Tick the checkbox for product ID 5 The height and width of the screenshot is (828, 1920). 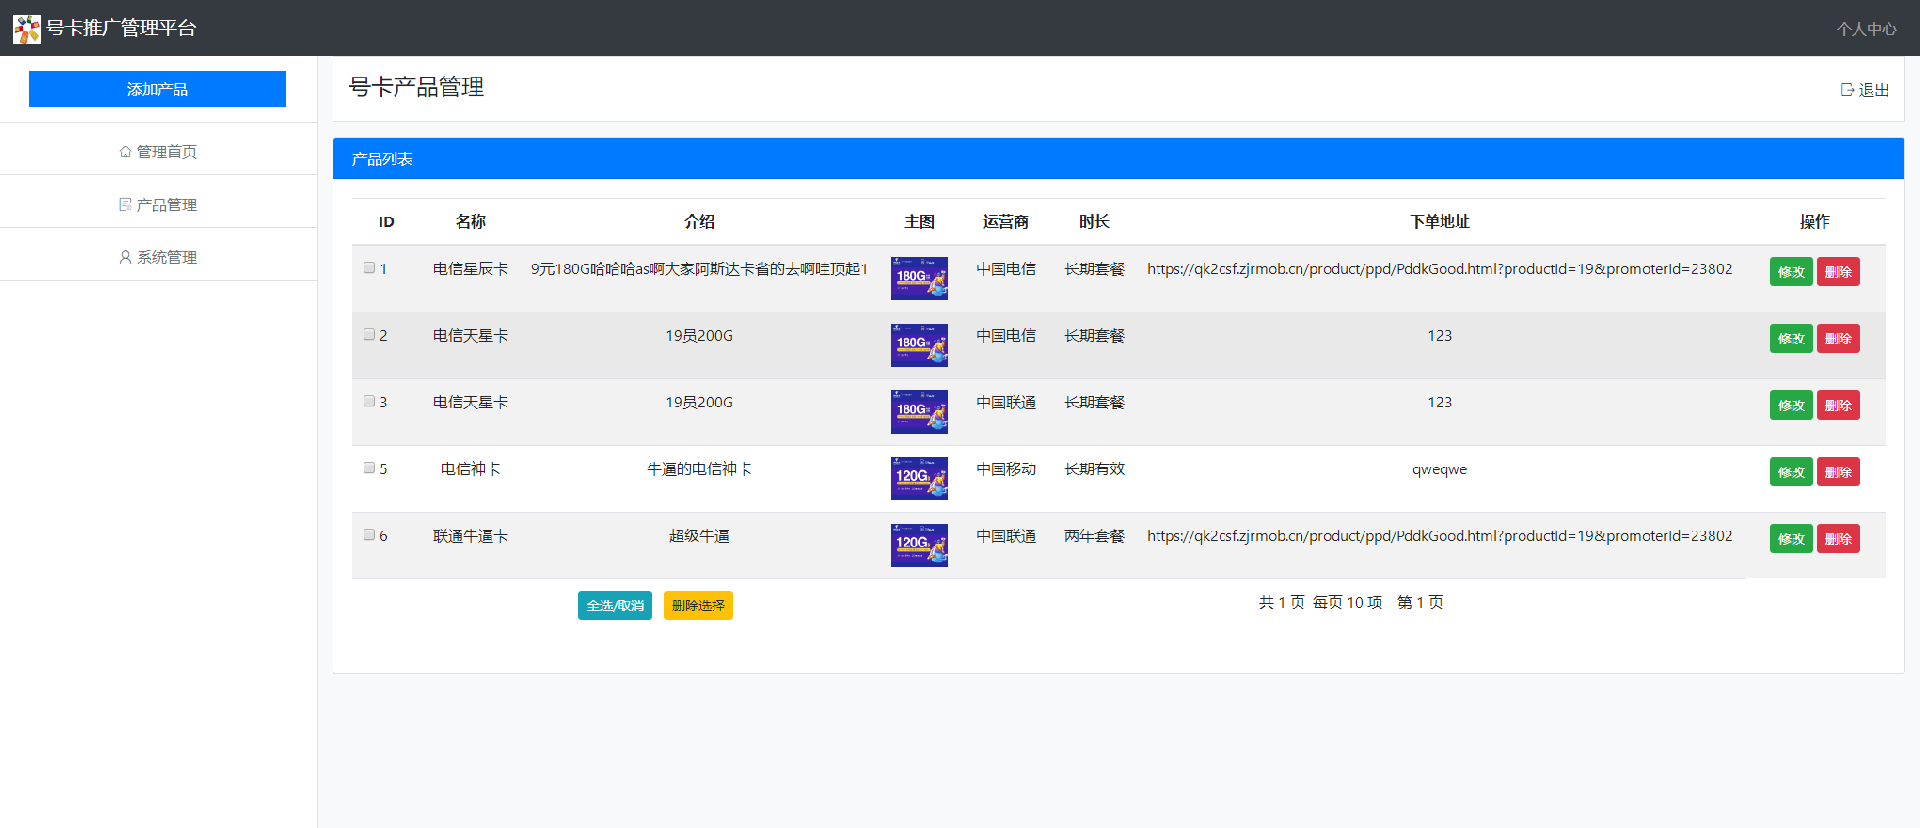369,468
